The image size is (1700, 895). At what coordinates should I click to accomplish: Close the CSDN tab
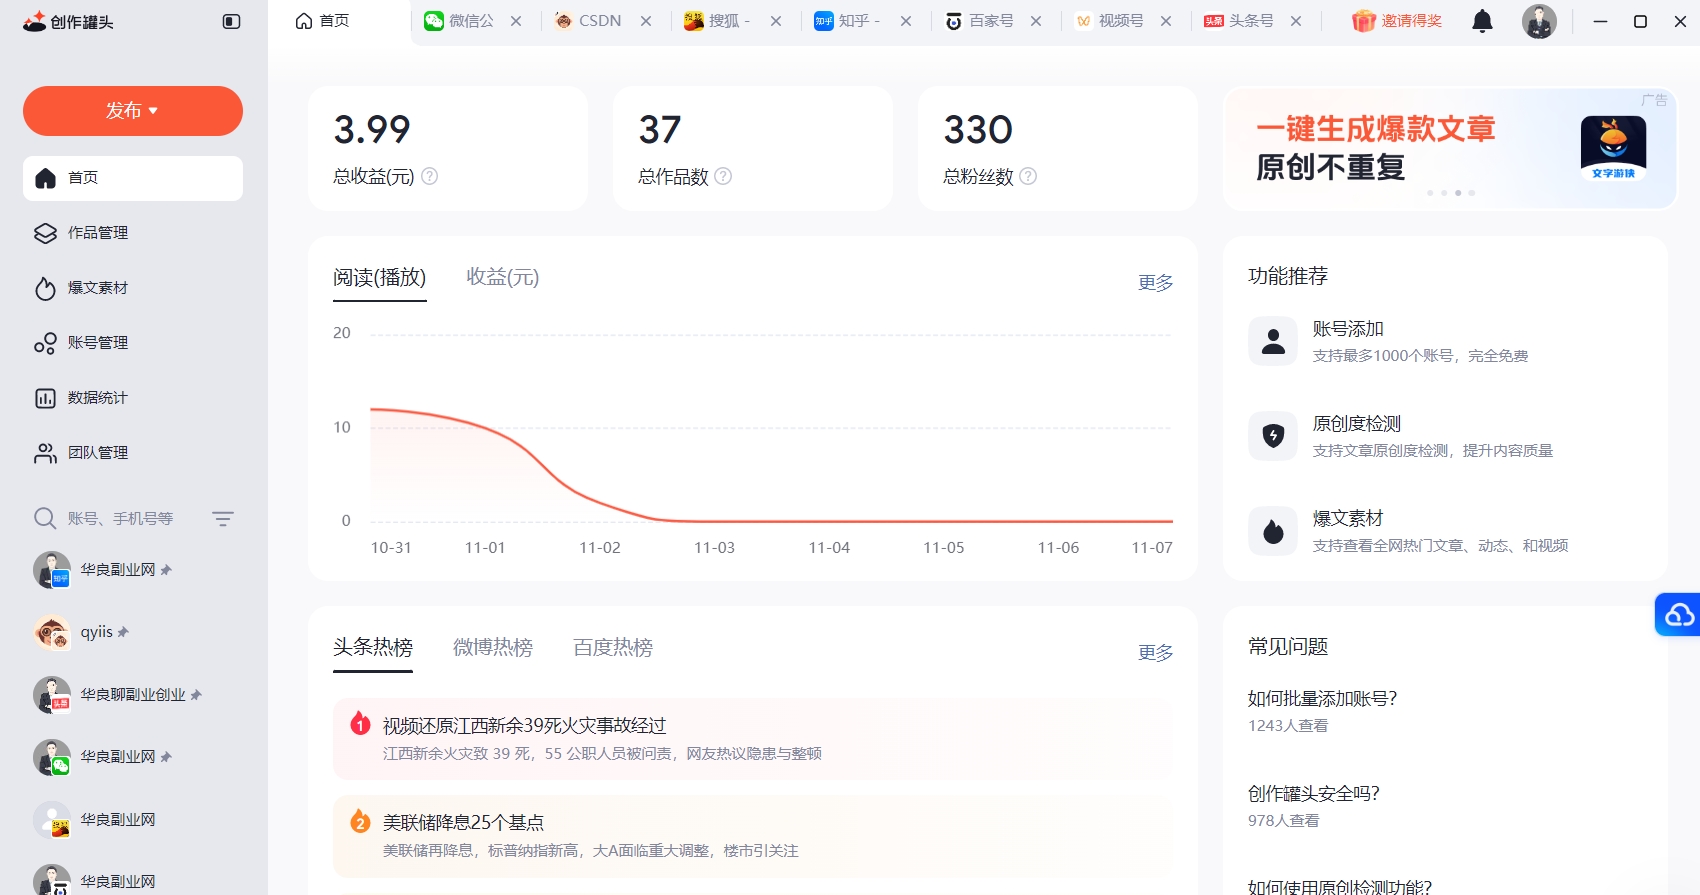point(646,21)
